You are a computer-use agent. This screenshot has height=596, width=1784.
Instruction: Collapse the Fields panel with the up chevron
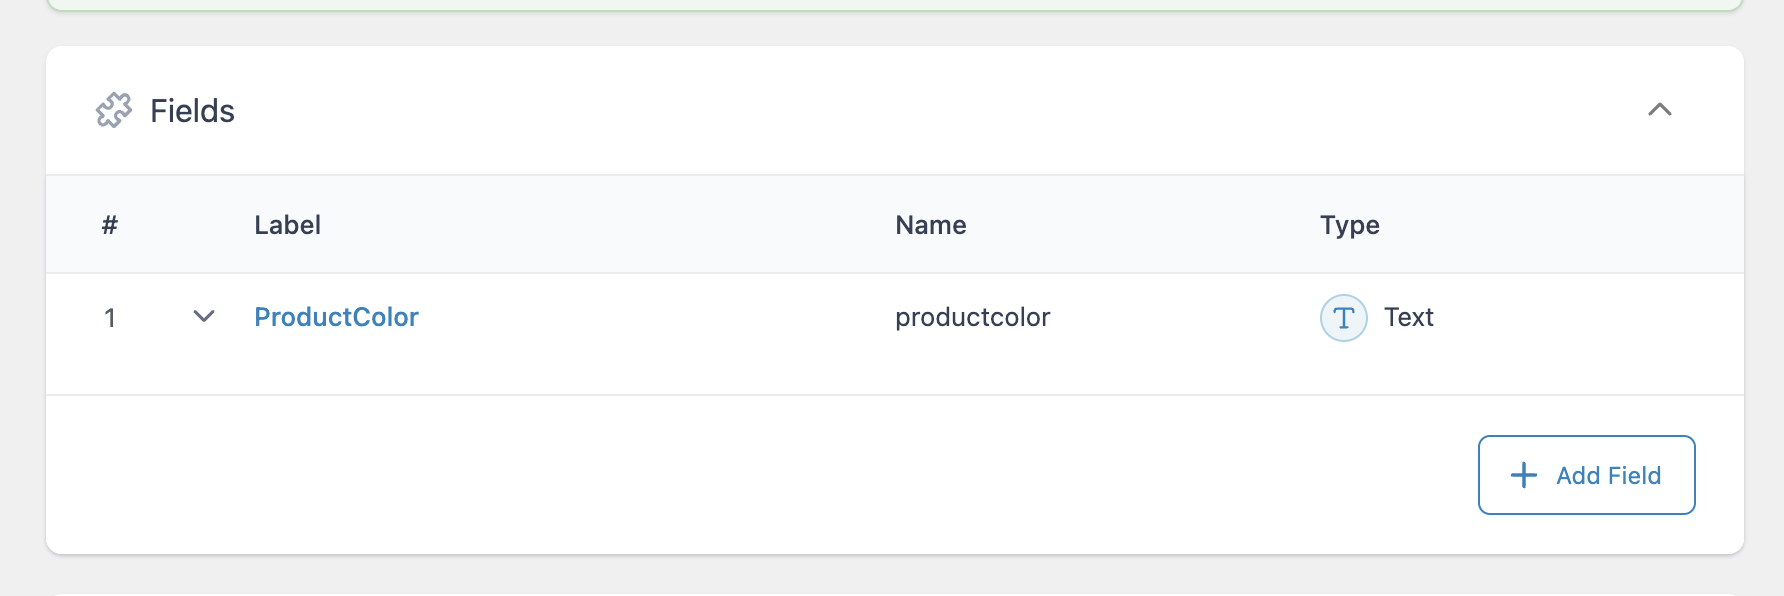pyautogui.click(x=1660, y=109)
